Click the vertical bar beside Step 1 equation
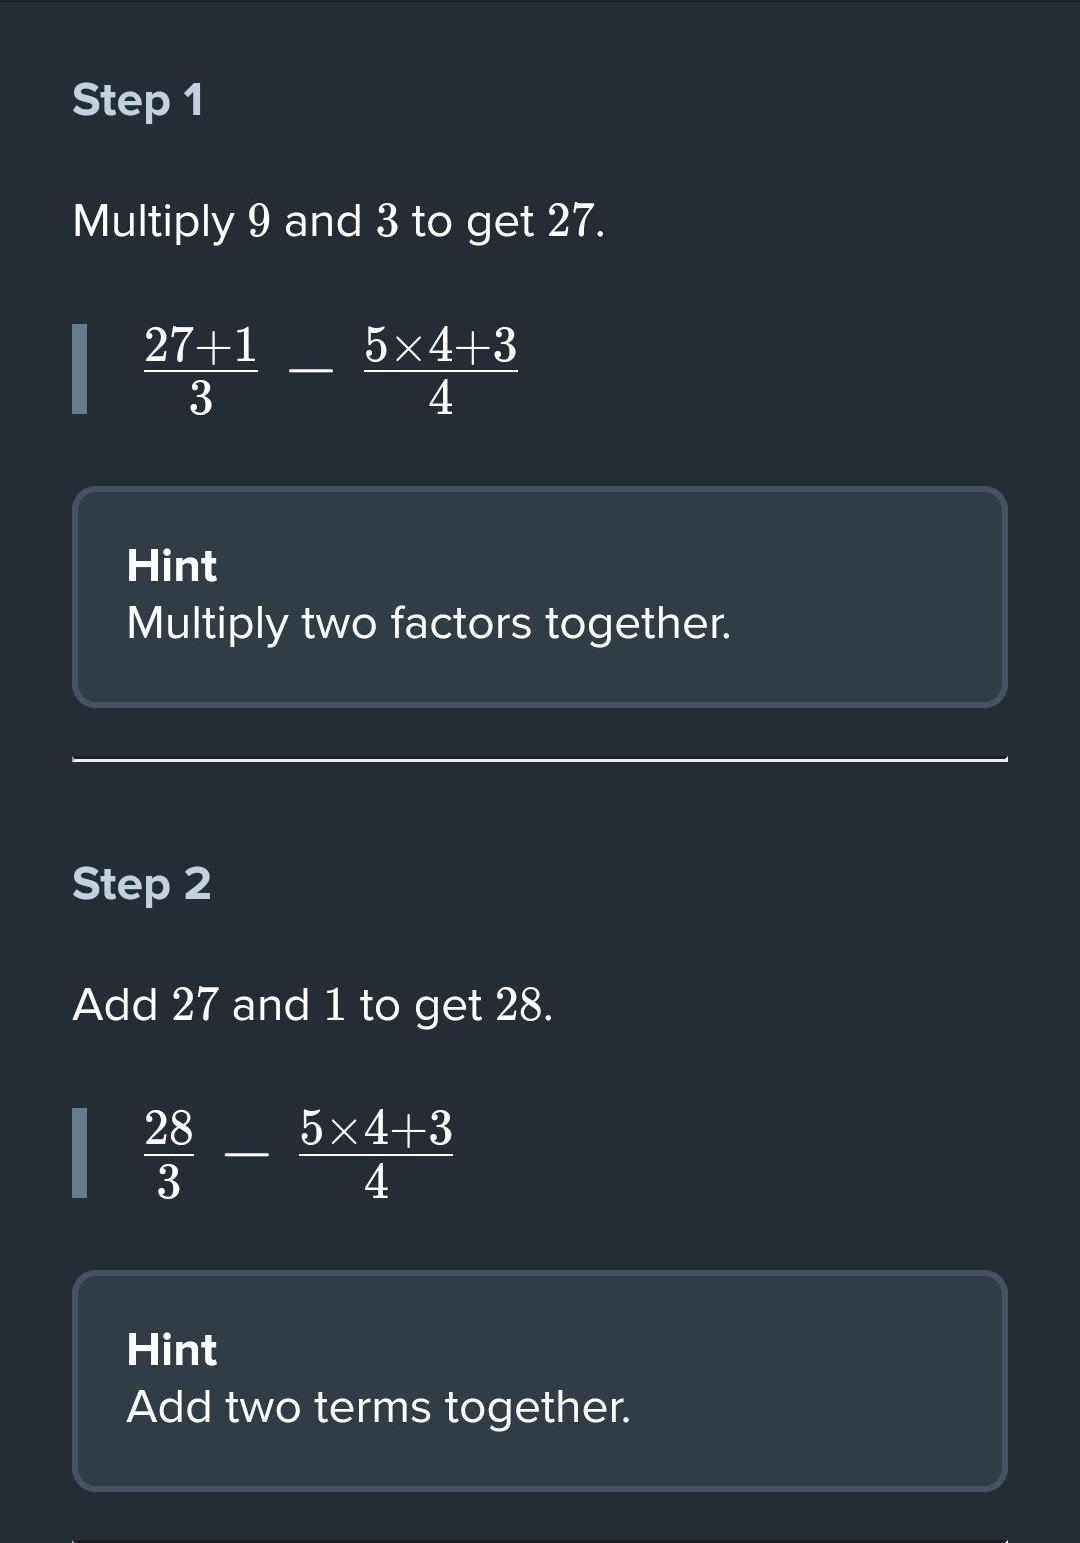This screenshot has width=1080, height=1543. 80,369
